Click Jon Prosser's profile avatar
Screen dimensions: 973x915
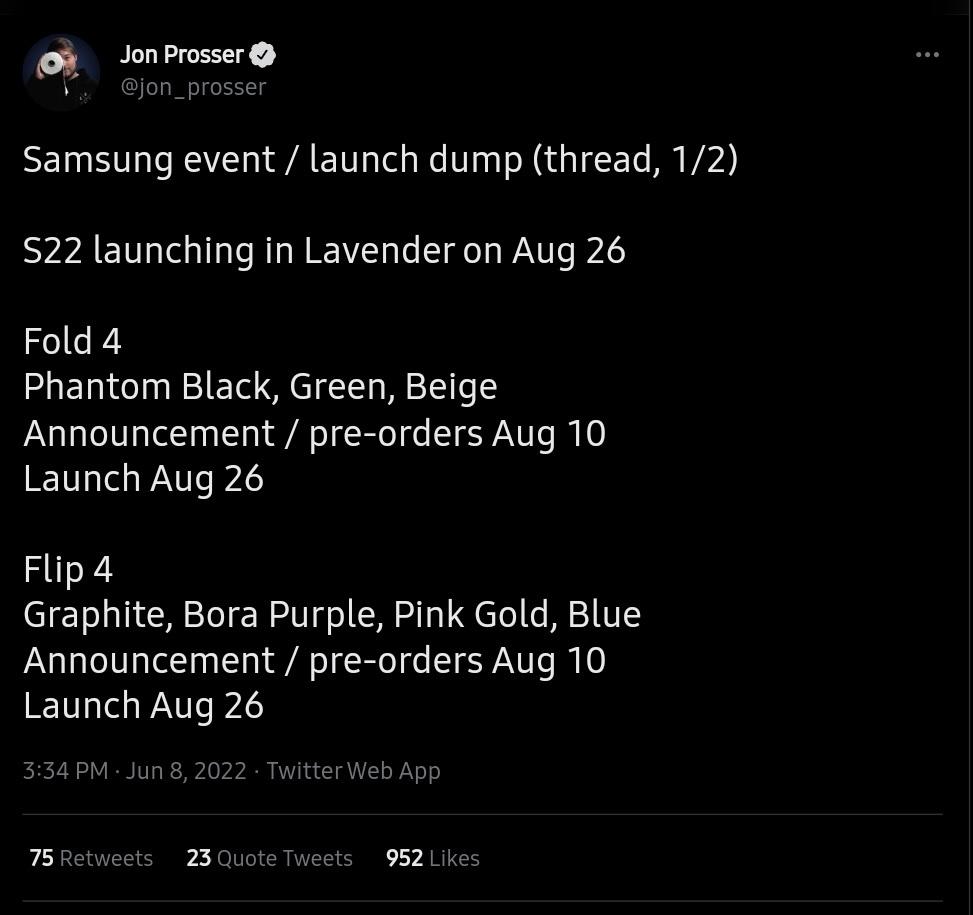click(x=61, y=71)
